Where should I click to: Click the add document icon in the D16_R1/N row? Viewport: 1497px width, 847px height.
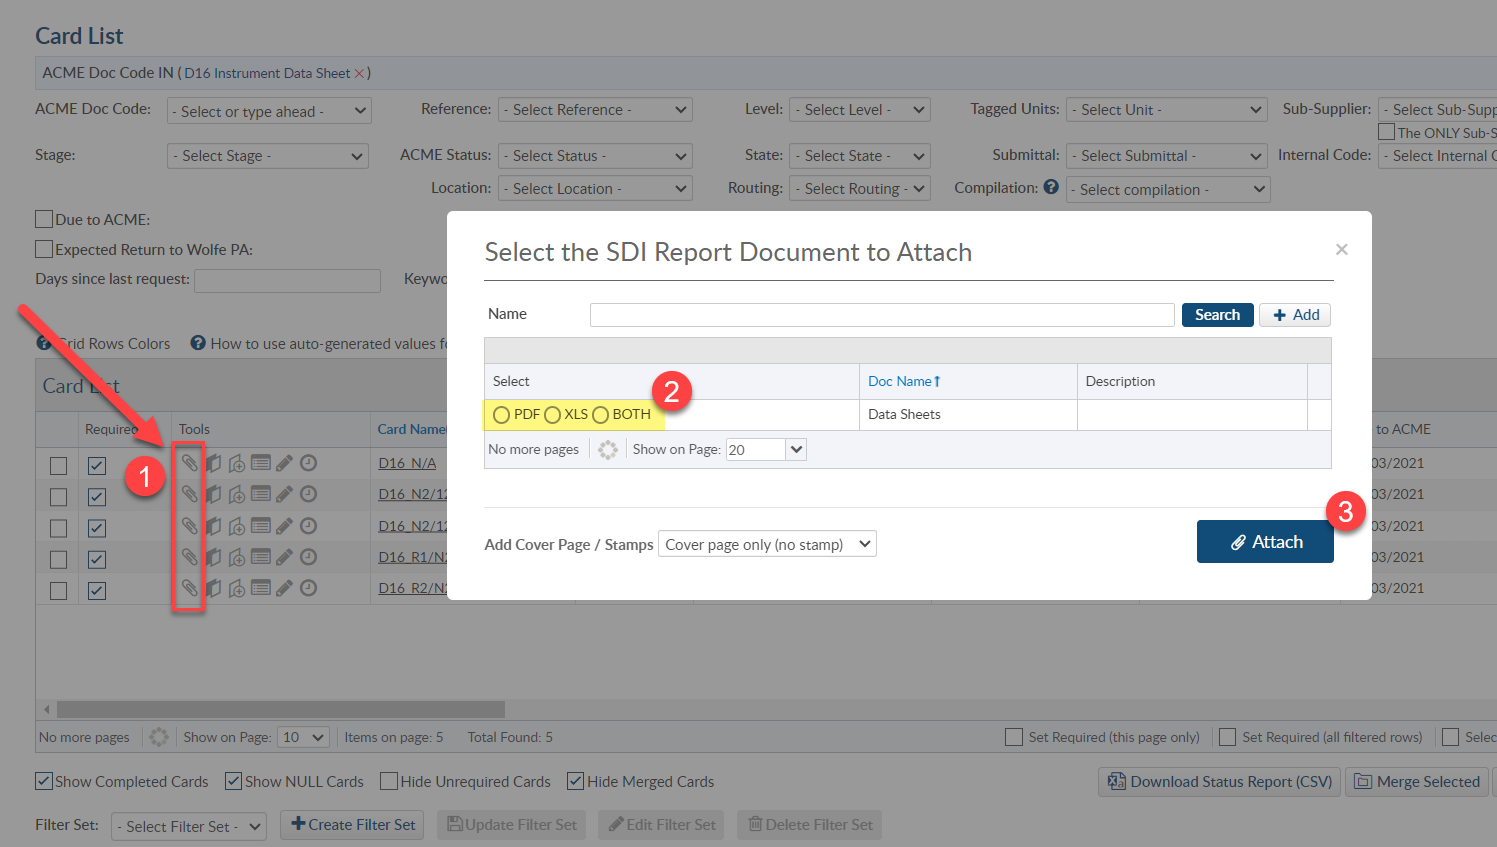[237, 557]
